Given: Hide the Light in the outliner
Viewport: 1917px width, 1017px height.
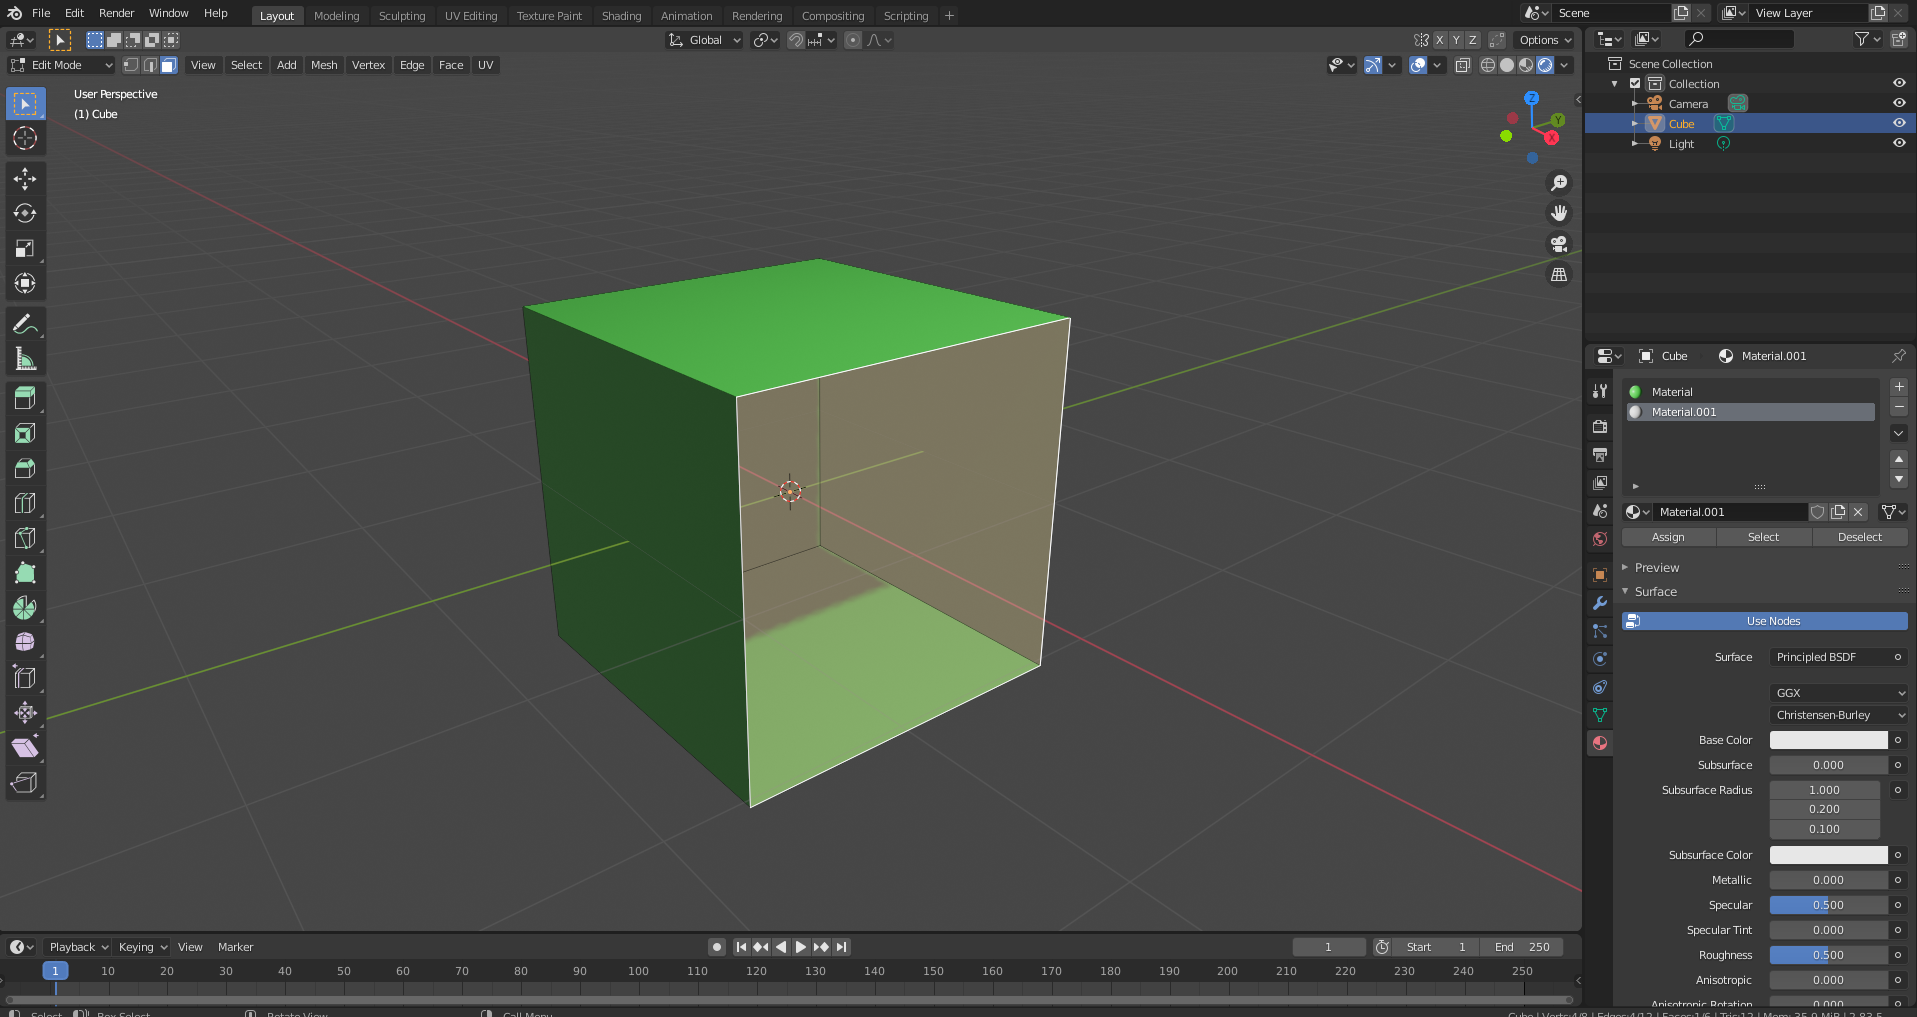Looking at the screenshot, I should (1899, 143).
